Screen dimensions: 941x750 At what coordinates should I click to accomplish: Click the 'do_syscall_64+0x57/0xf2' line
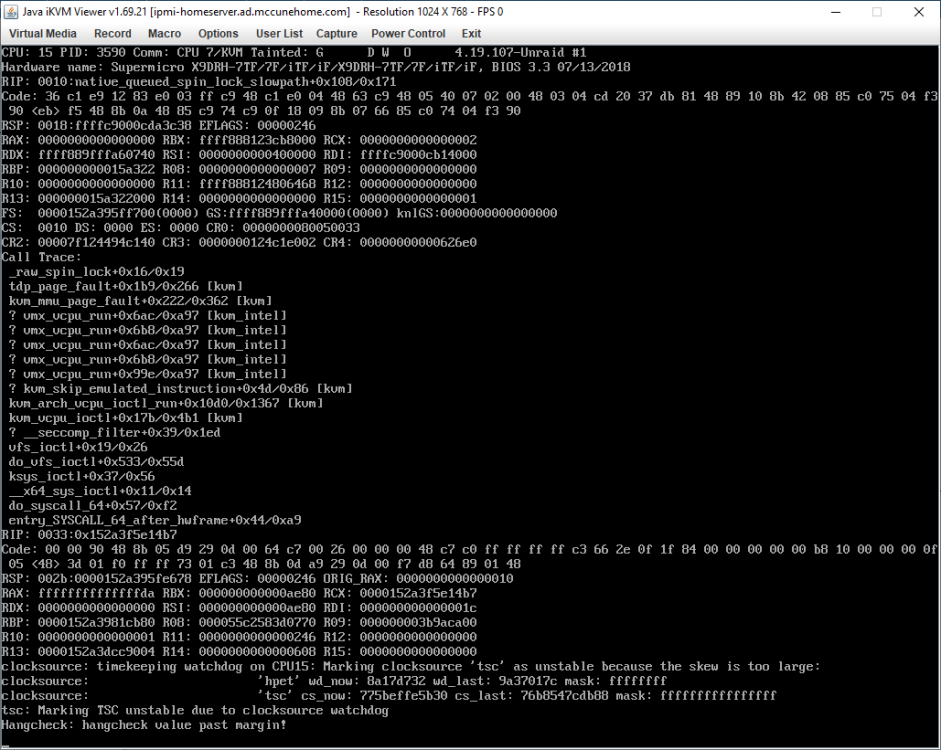92,506
